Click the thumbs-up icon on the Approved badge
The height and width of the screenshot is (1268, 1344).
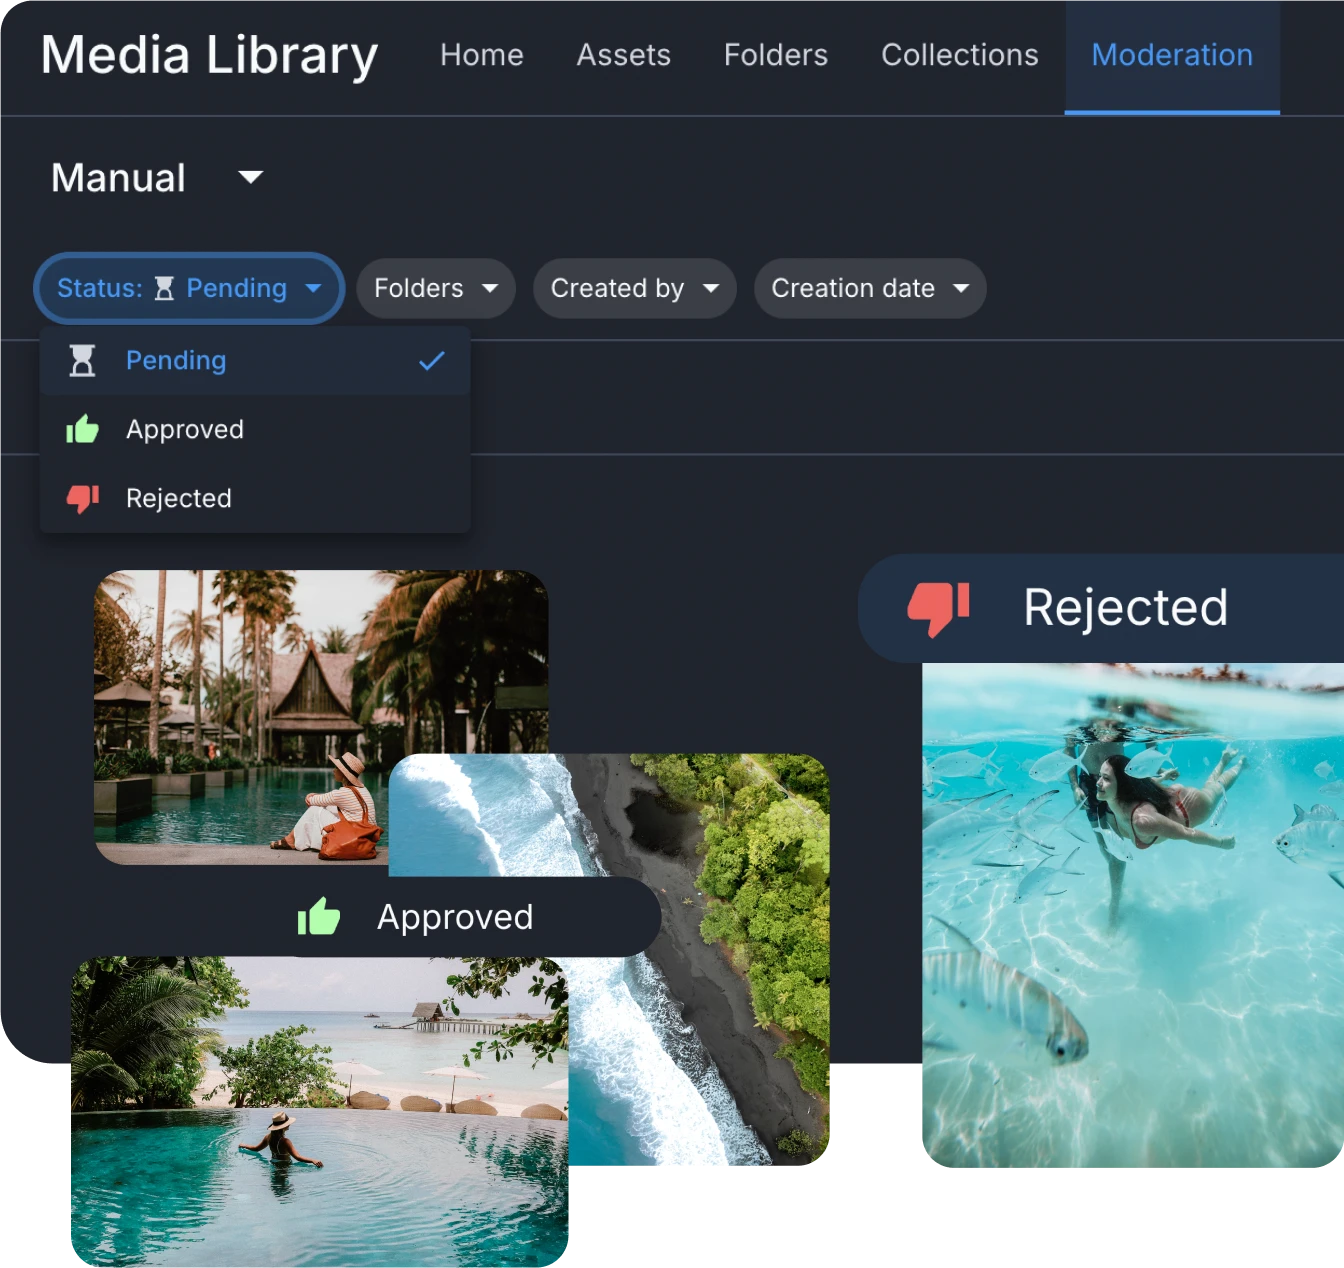(319, 916)
